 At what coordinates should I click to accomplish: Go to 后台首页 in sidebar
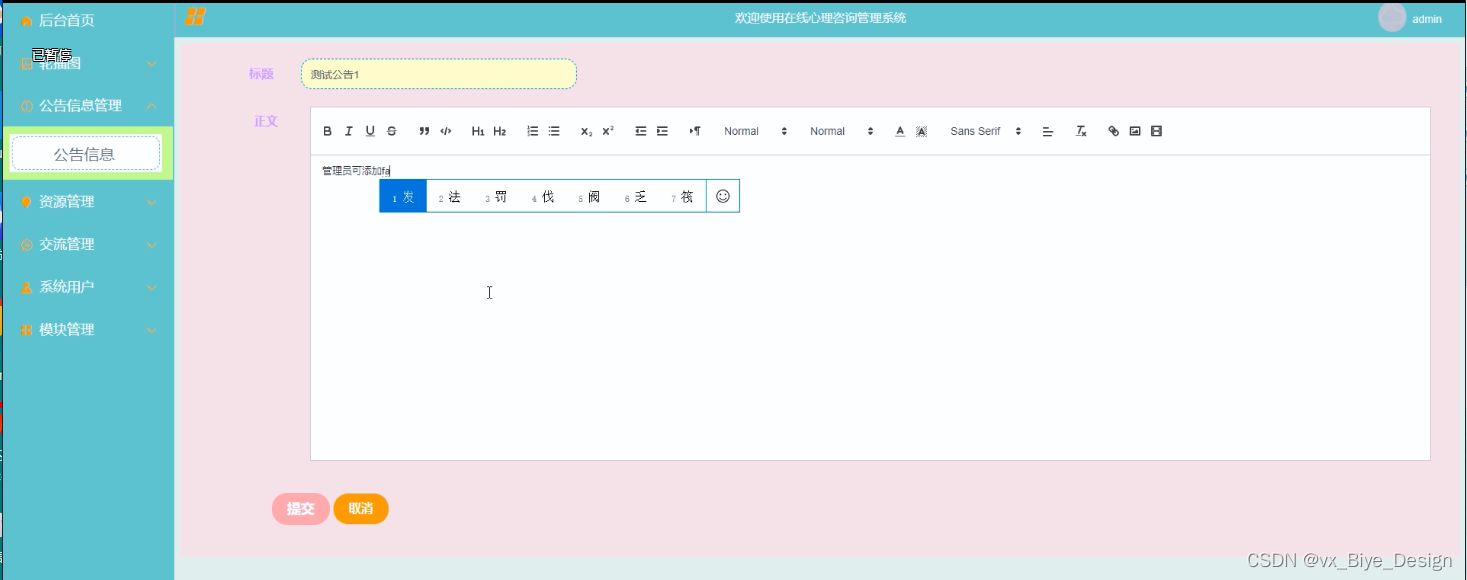(x=66, y=20)
